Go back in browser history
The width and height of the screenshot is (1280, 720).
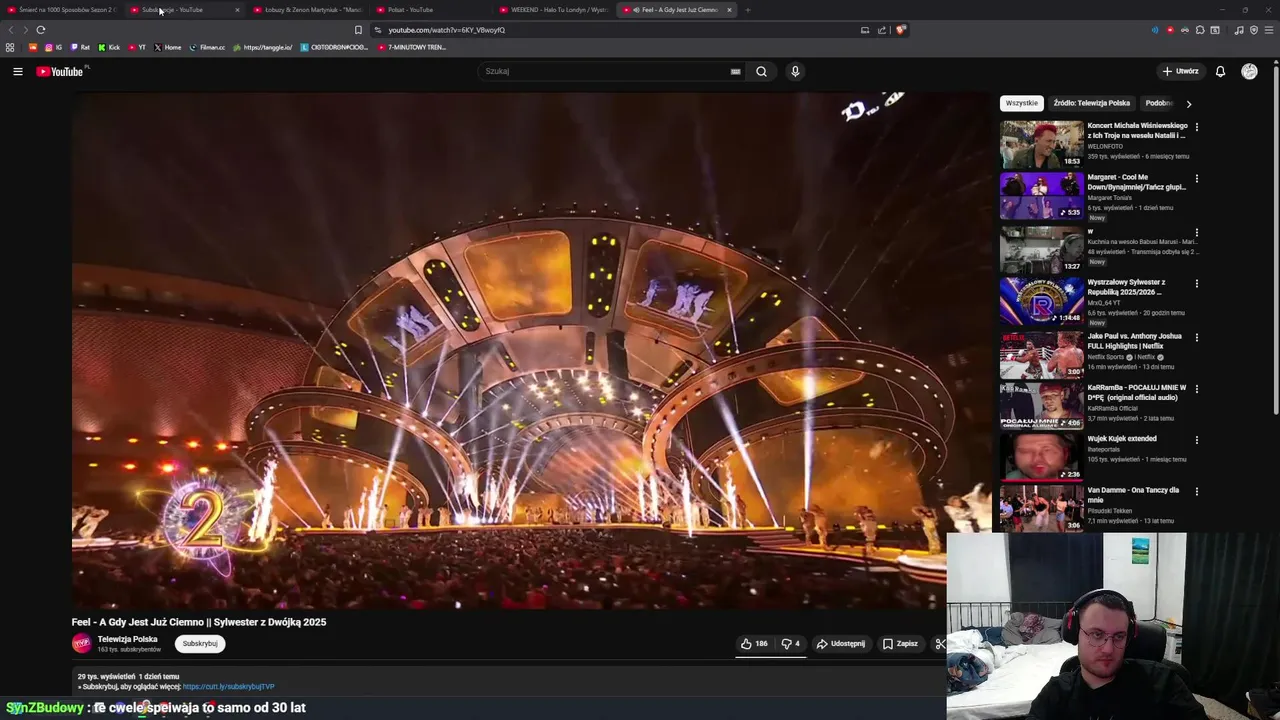(11, 30)
